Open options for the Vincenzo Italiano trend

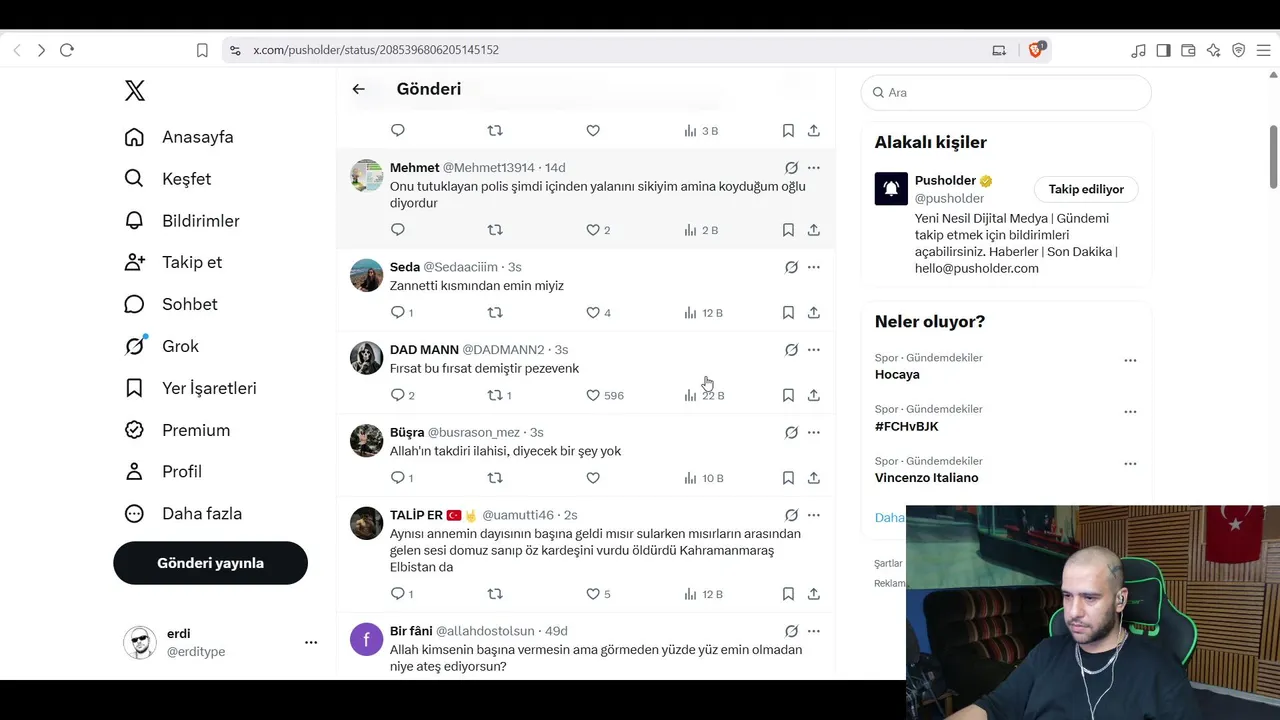coord(1130,464)
